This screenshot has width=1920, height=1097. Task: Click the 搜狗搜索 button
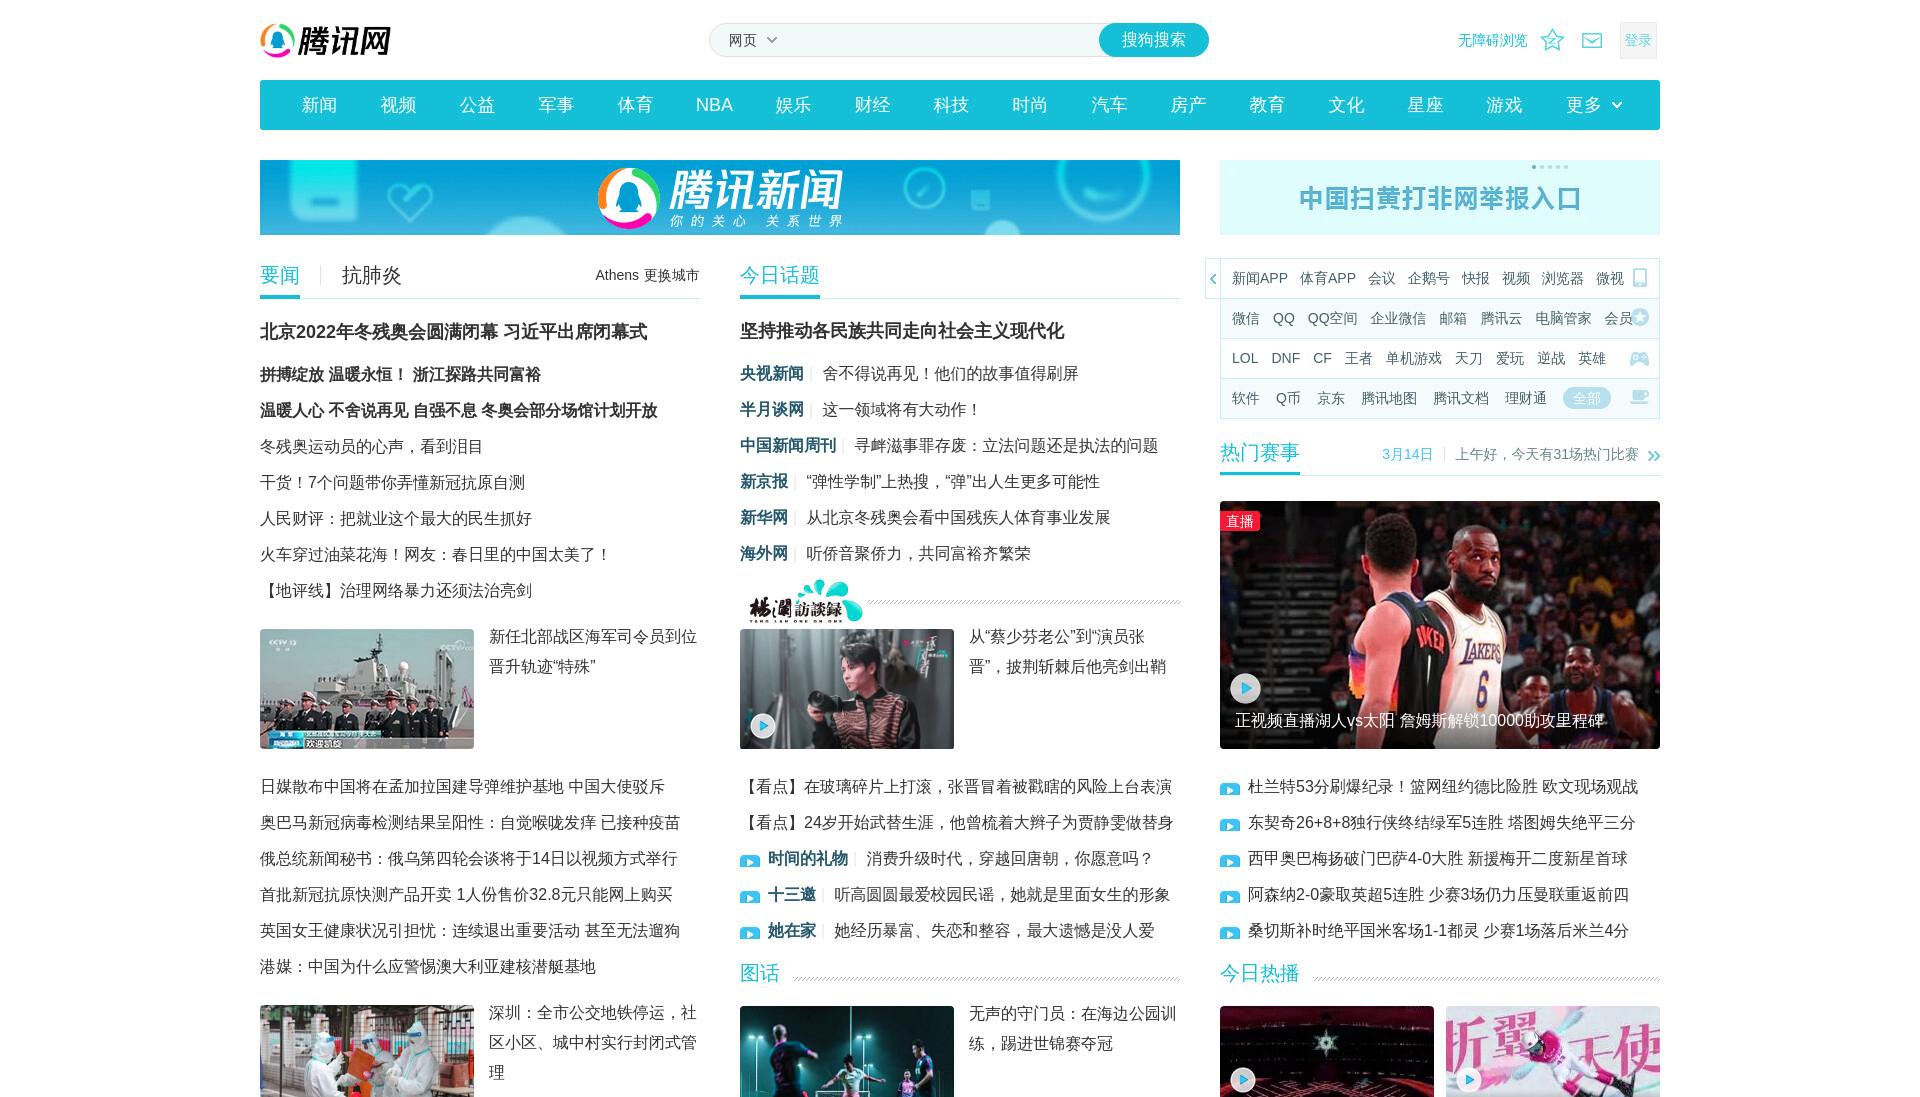(x=1154, y=40)
